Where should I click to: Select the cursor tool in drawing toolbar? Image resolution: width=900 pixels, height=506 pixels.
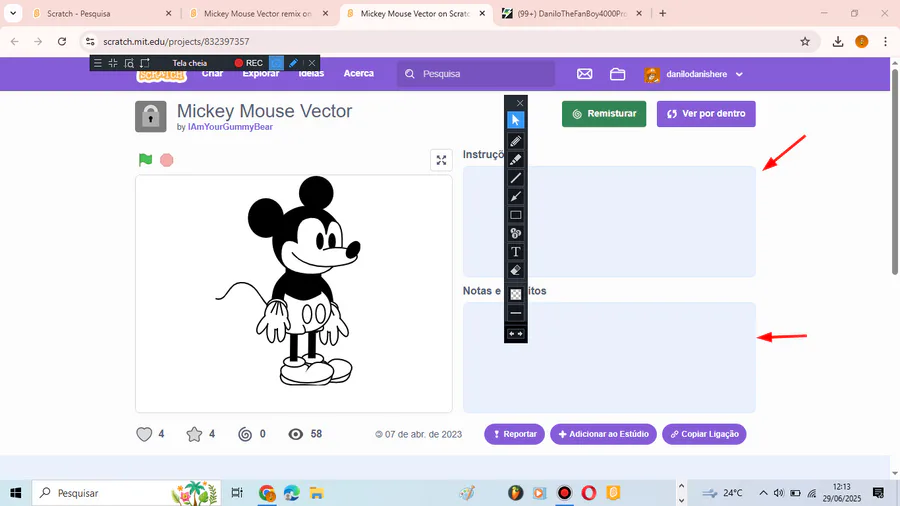tap(515, 120)
